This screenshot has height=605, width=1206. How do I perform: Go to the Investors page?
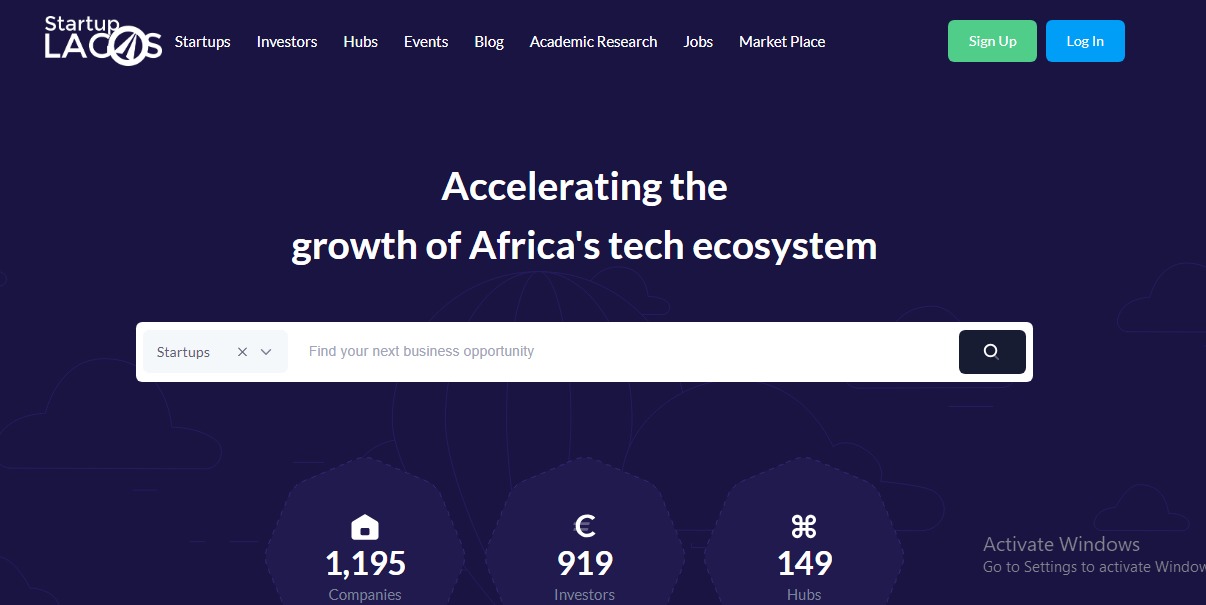coord(287,42)
